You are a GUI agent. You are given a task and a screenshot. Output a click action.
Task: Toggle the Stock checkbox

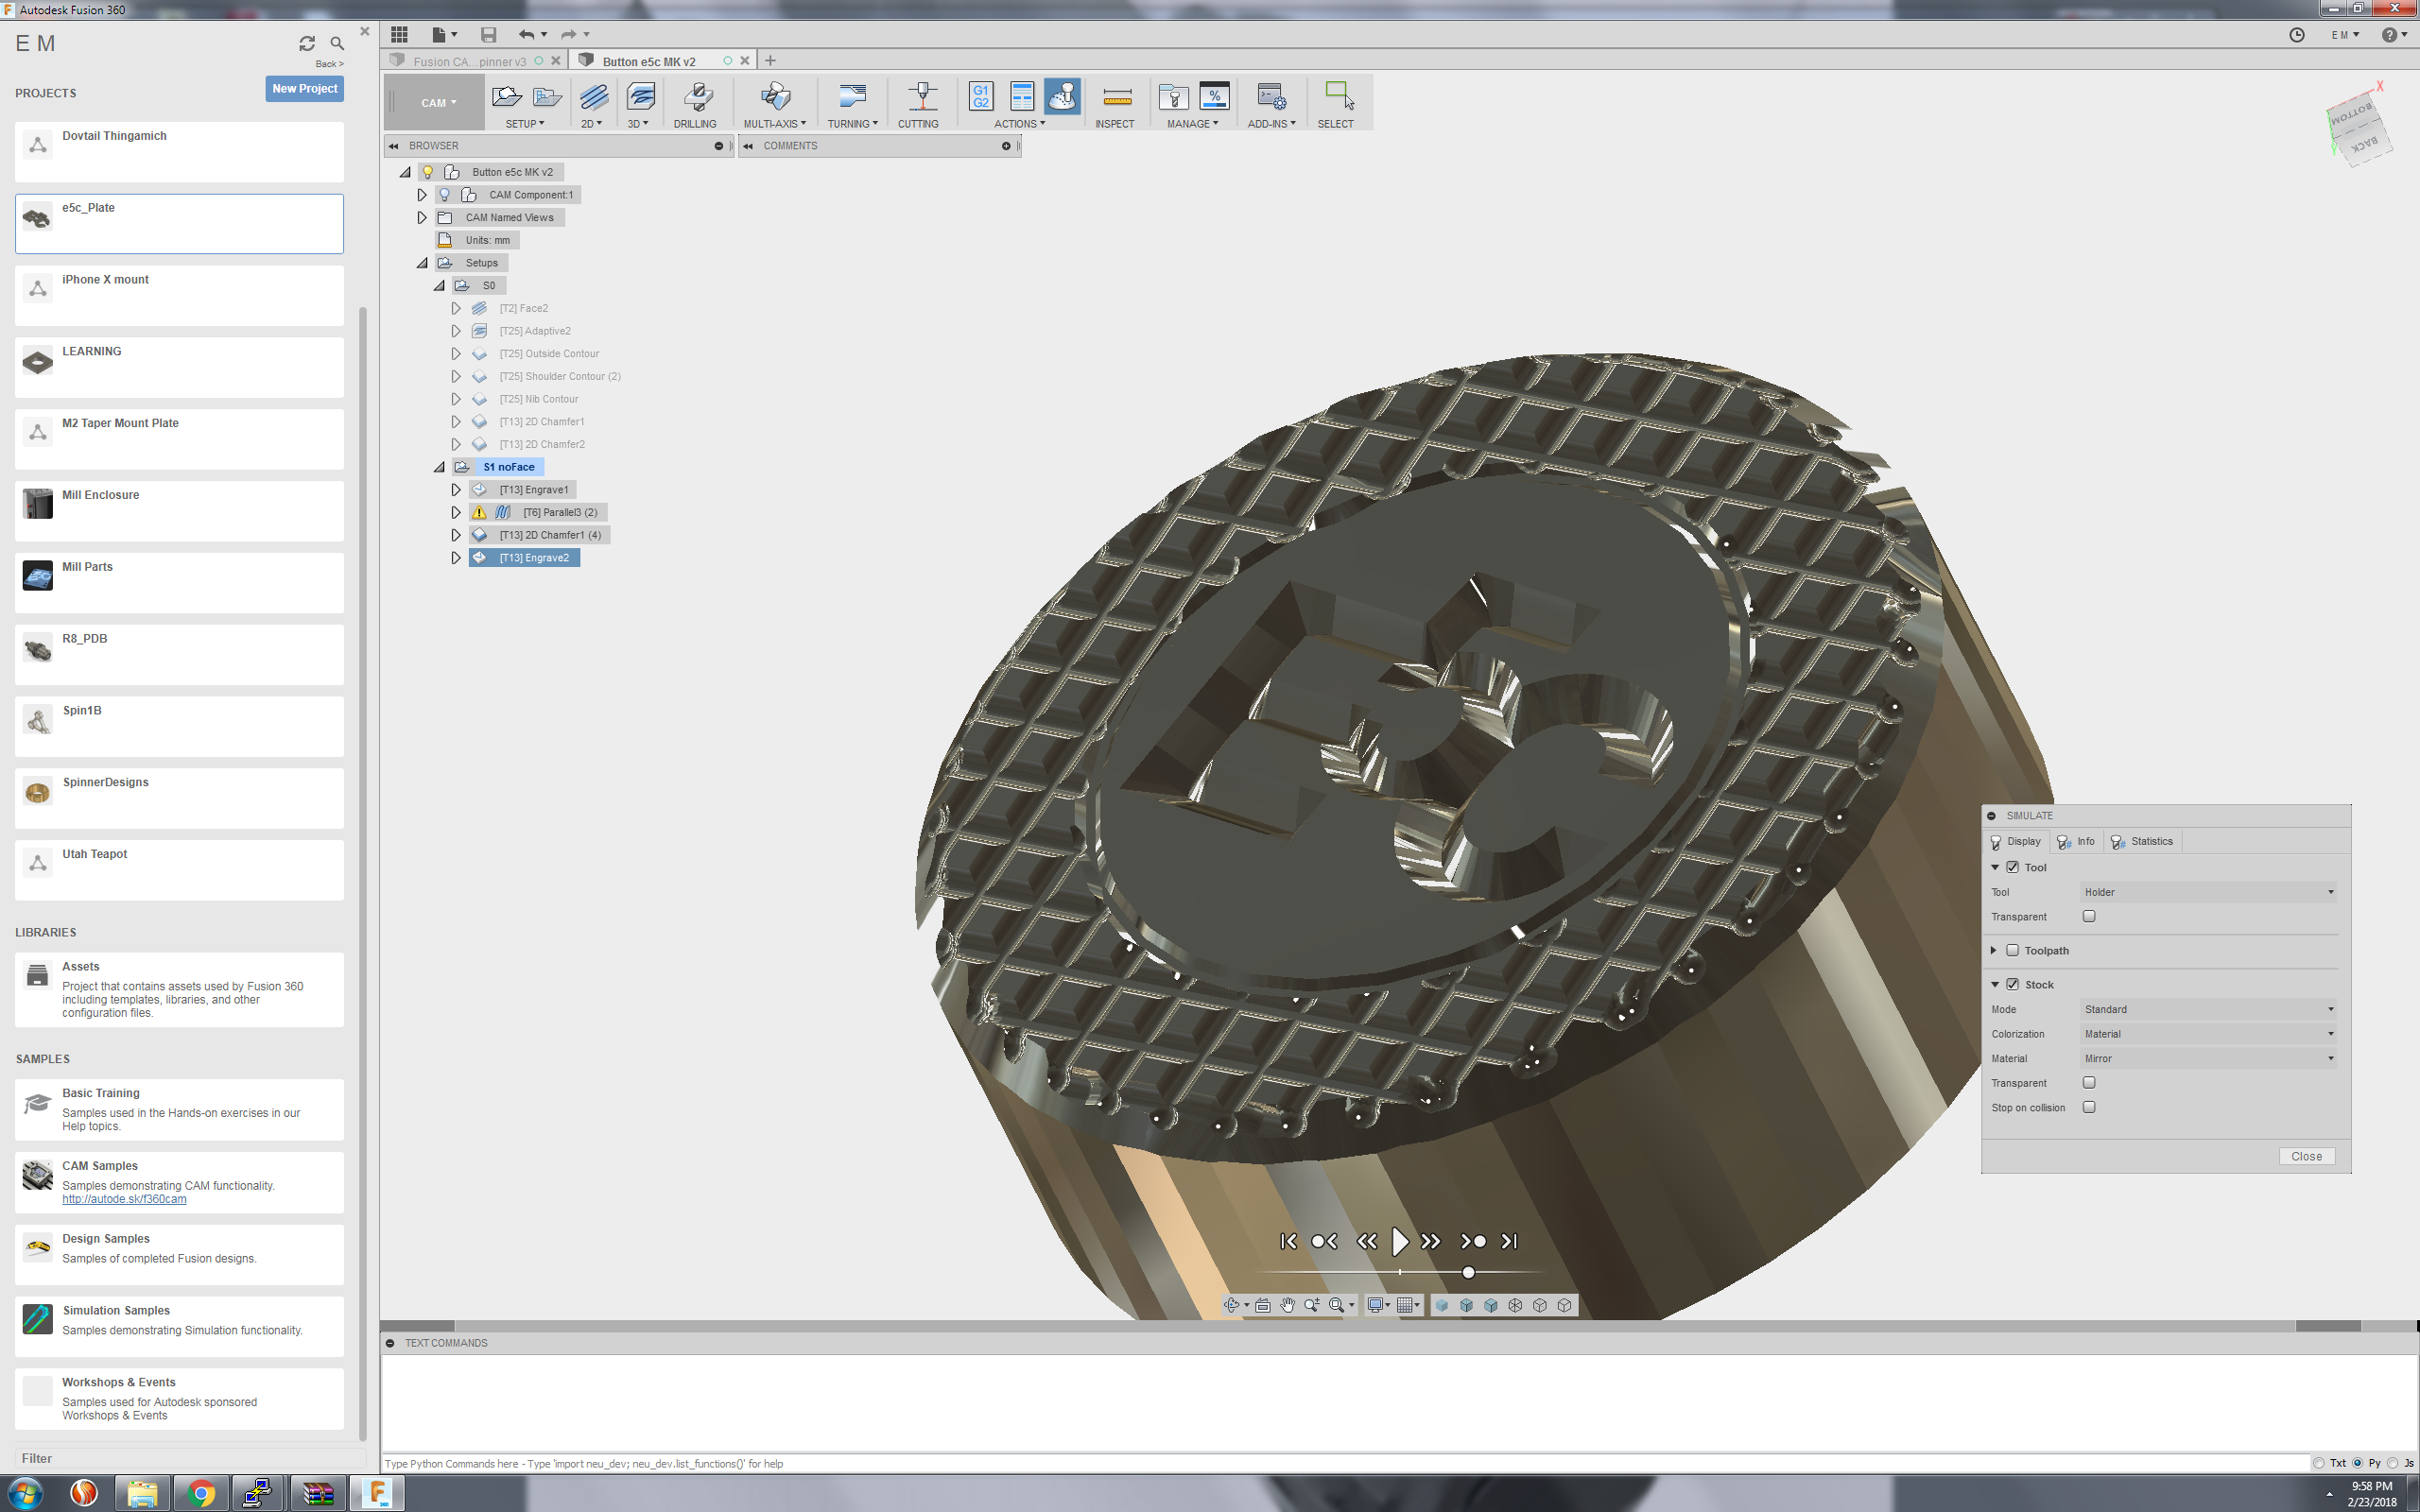point(2012,984)
